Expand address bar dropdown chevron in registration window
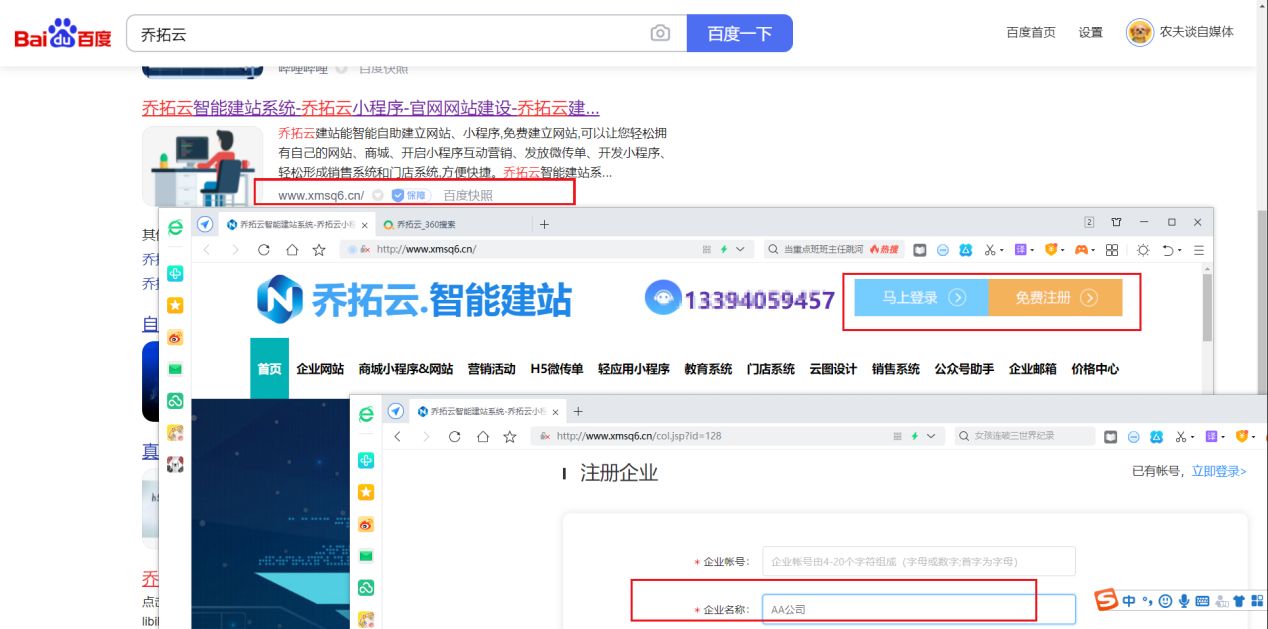Image resolution: width=1268 pixels, height=629 pixels. coord(930,437)
